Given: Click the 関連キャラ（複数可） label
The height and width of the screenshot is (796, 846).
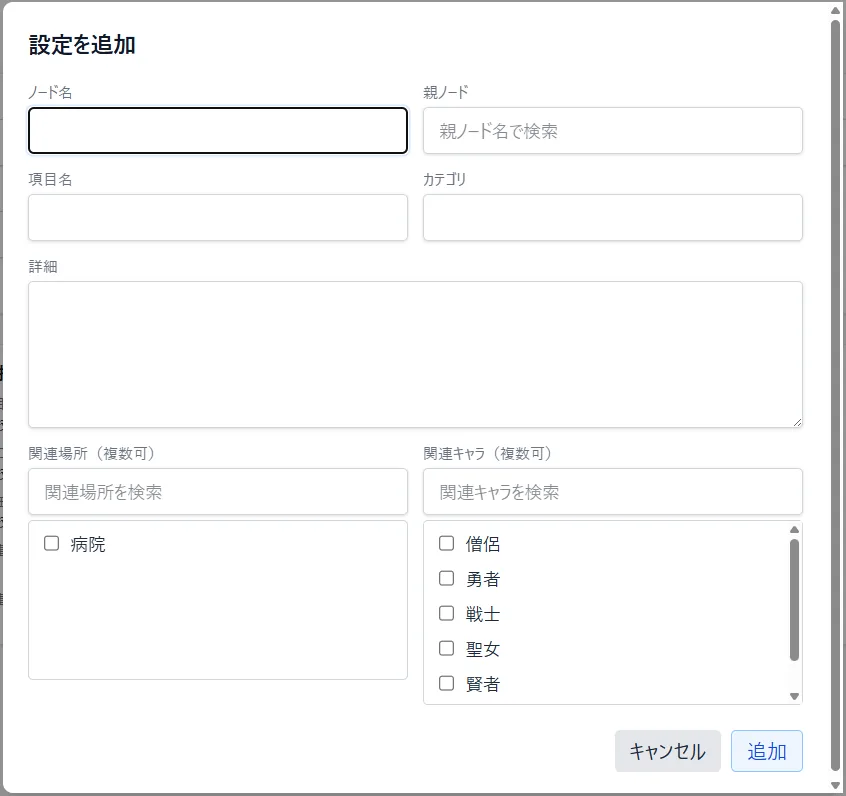Looking at the screenshot, I should (487, 453).
